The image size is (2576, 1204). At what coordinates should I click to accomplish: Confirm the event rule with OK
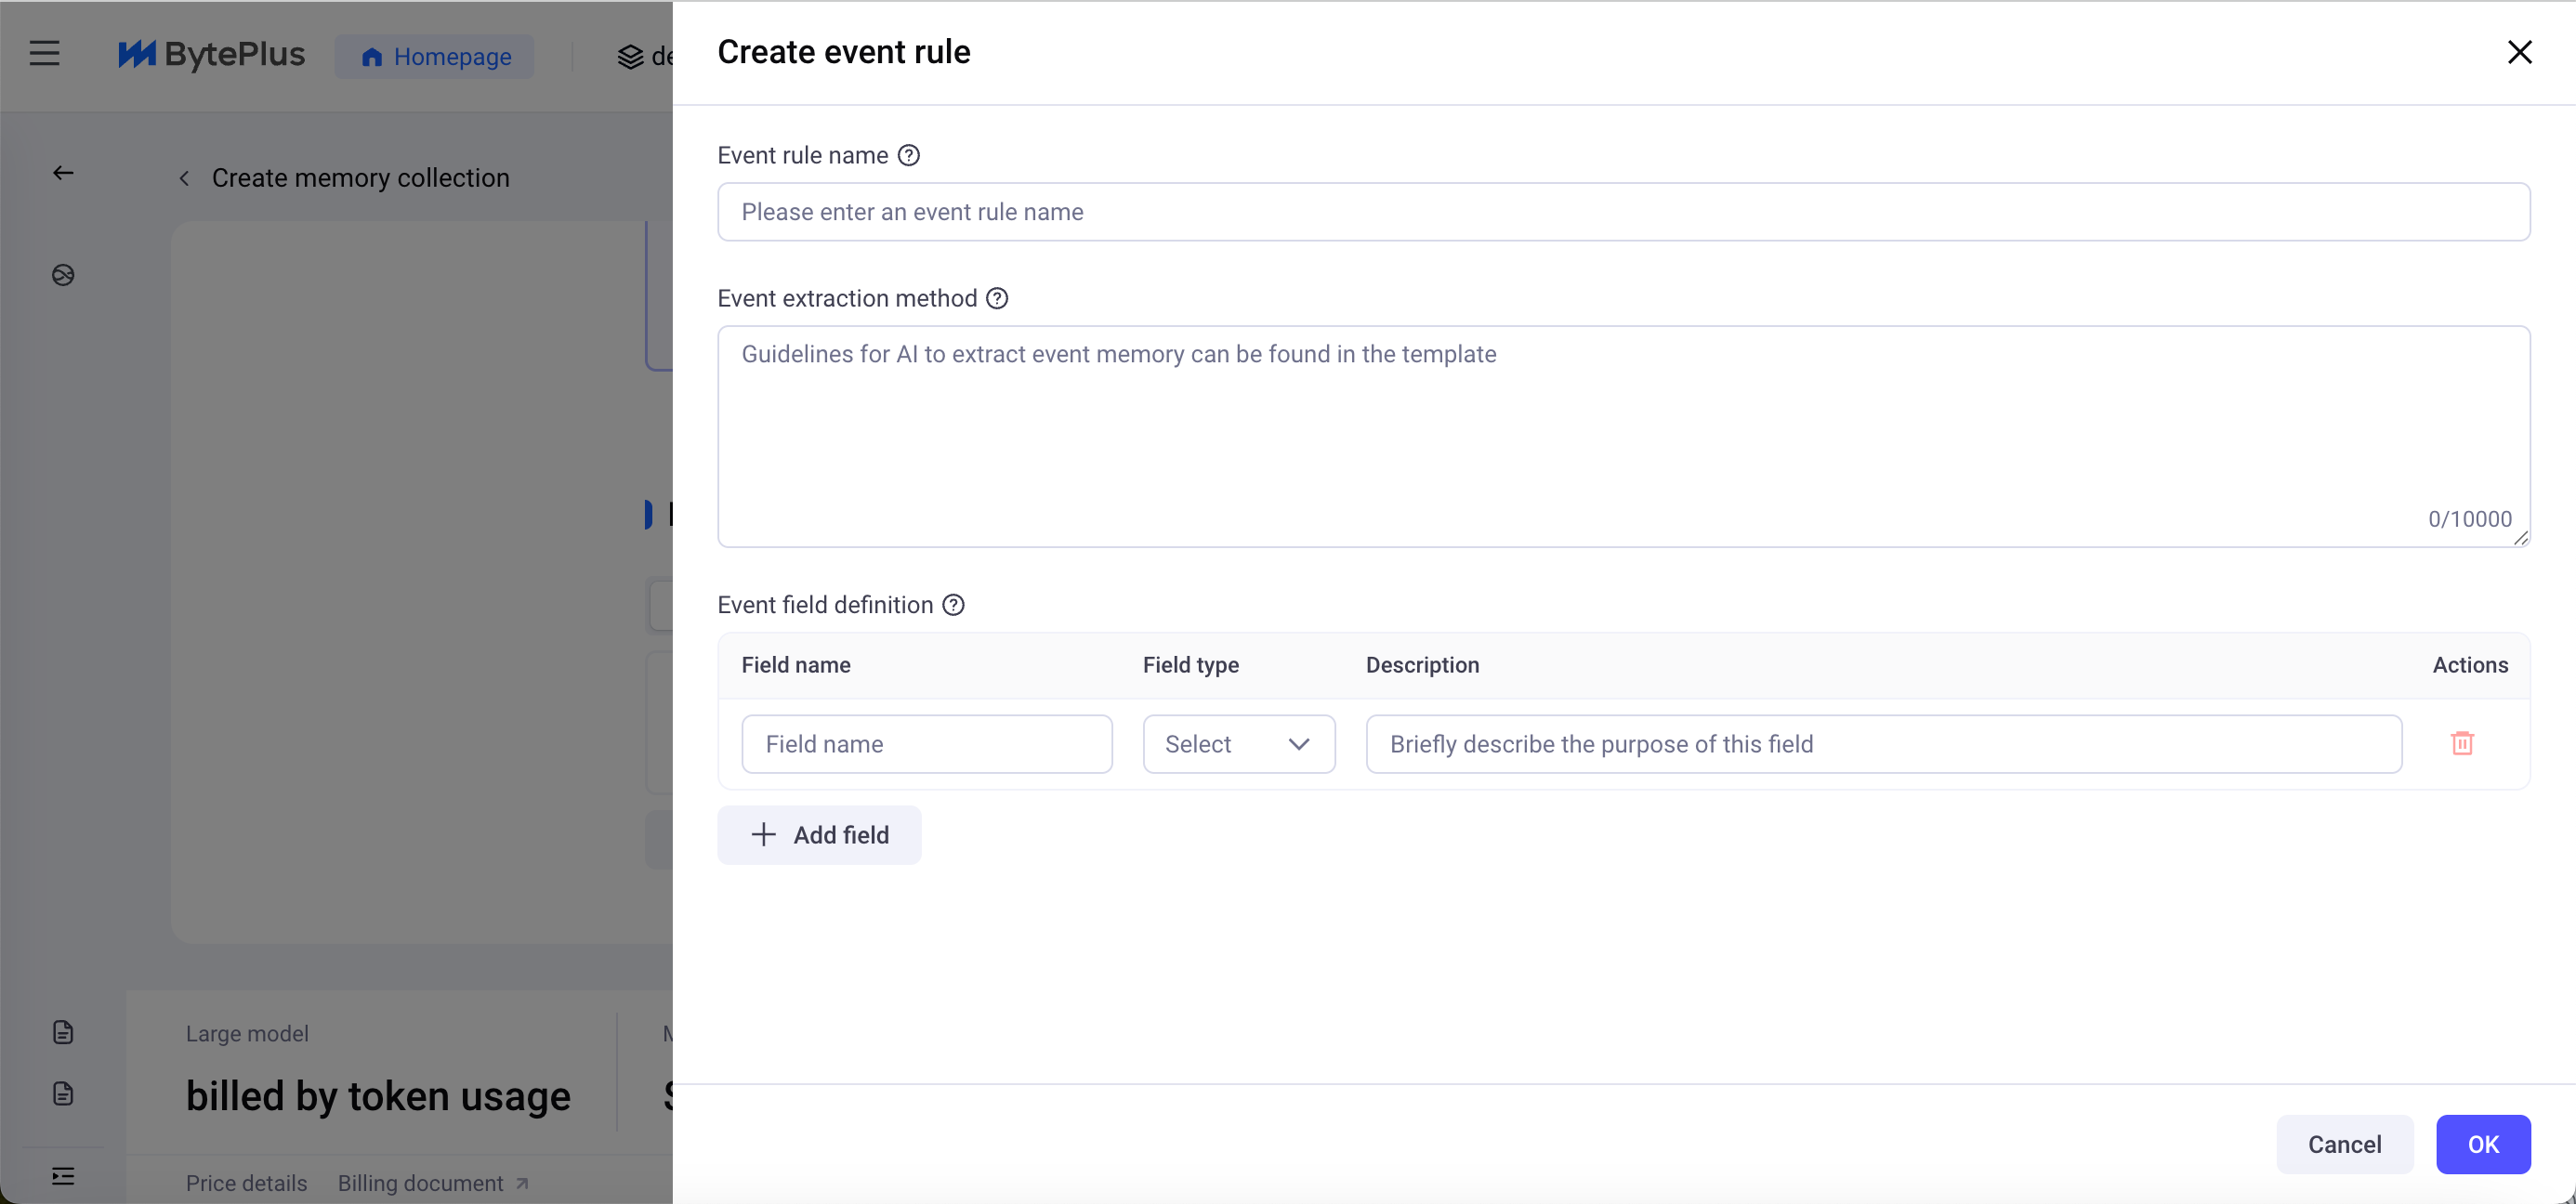(x=2483, y=1144)
